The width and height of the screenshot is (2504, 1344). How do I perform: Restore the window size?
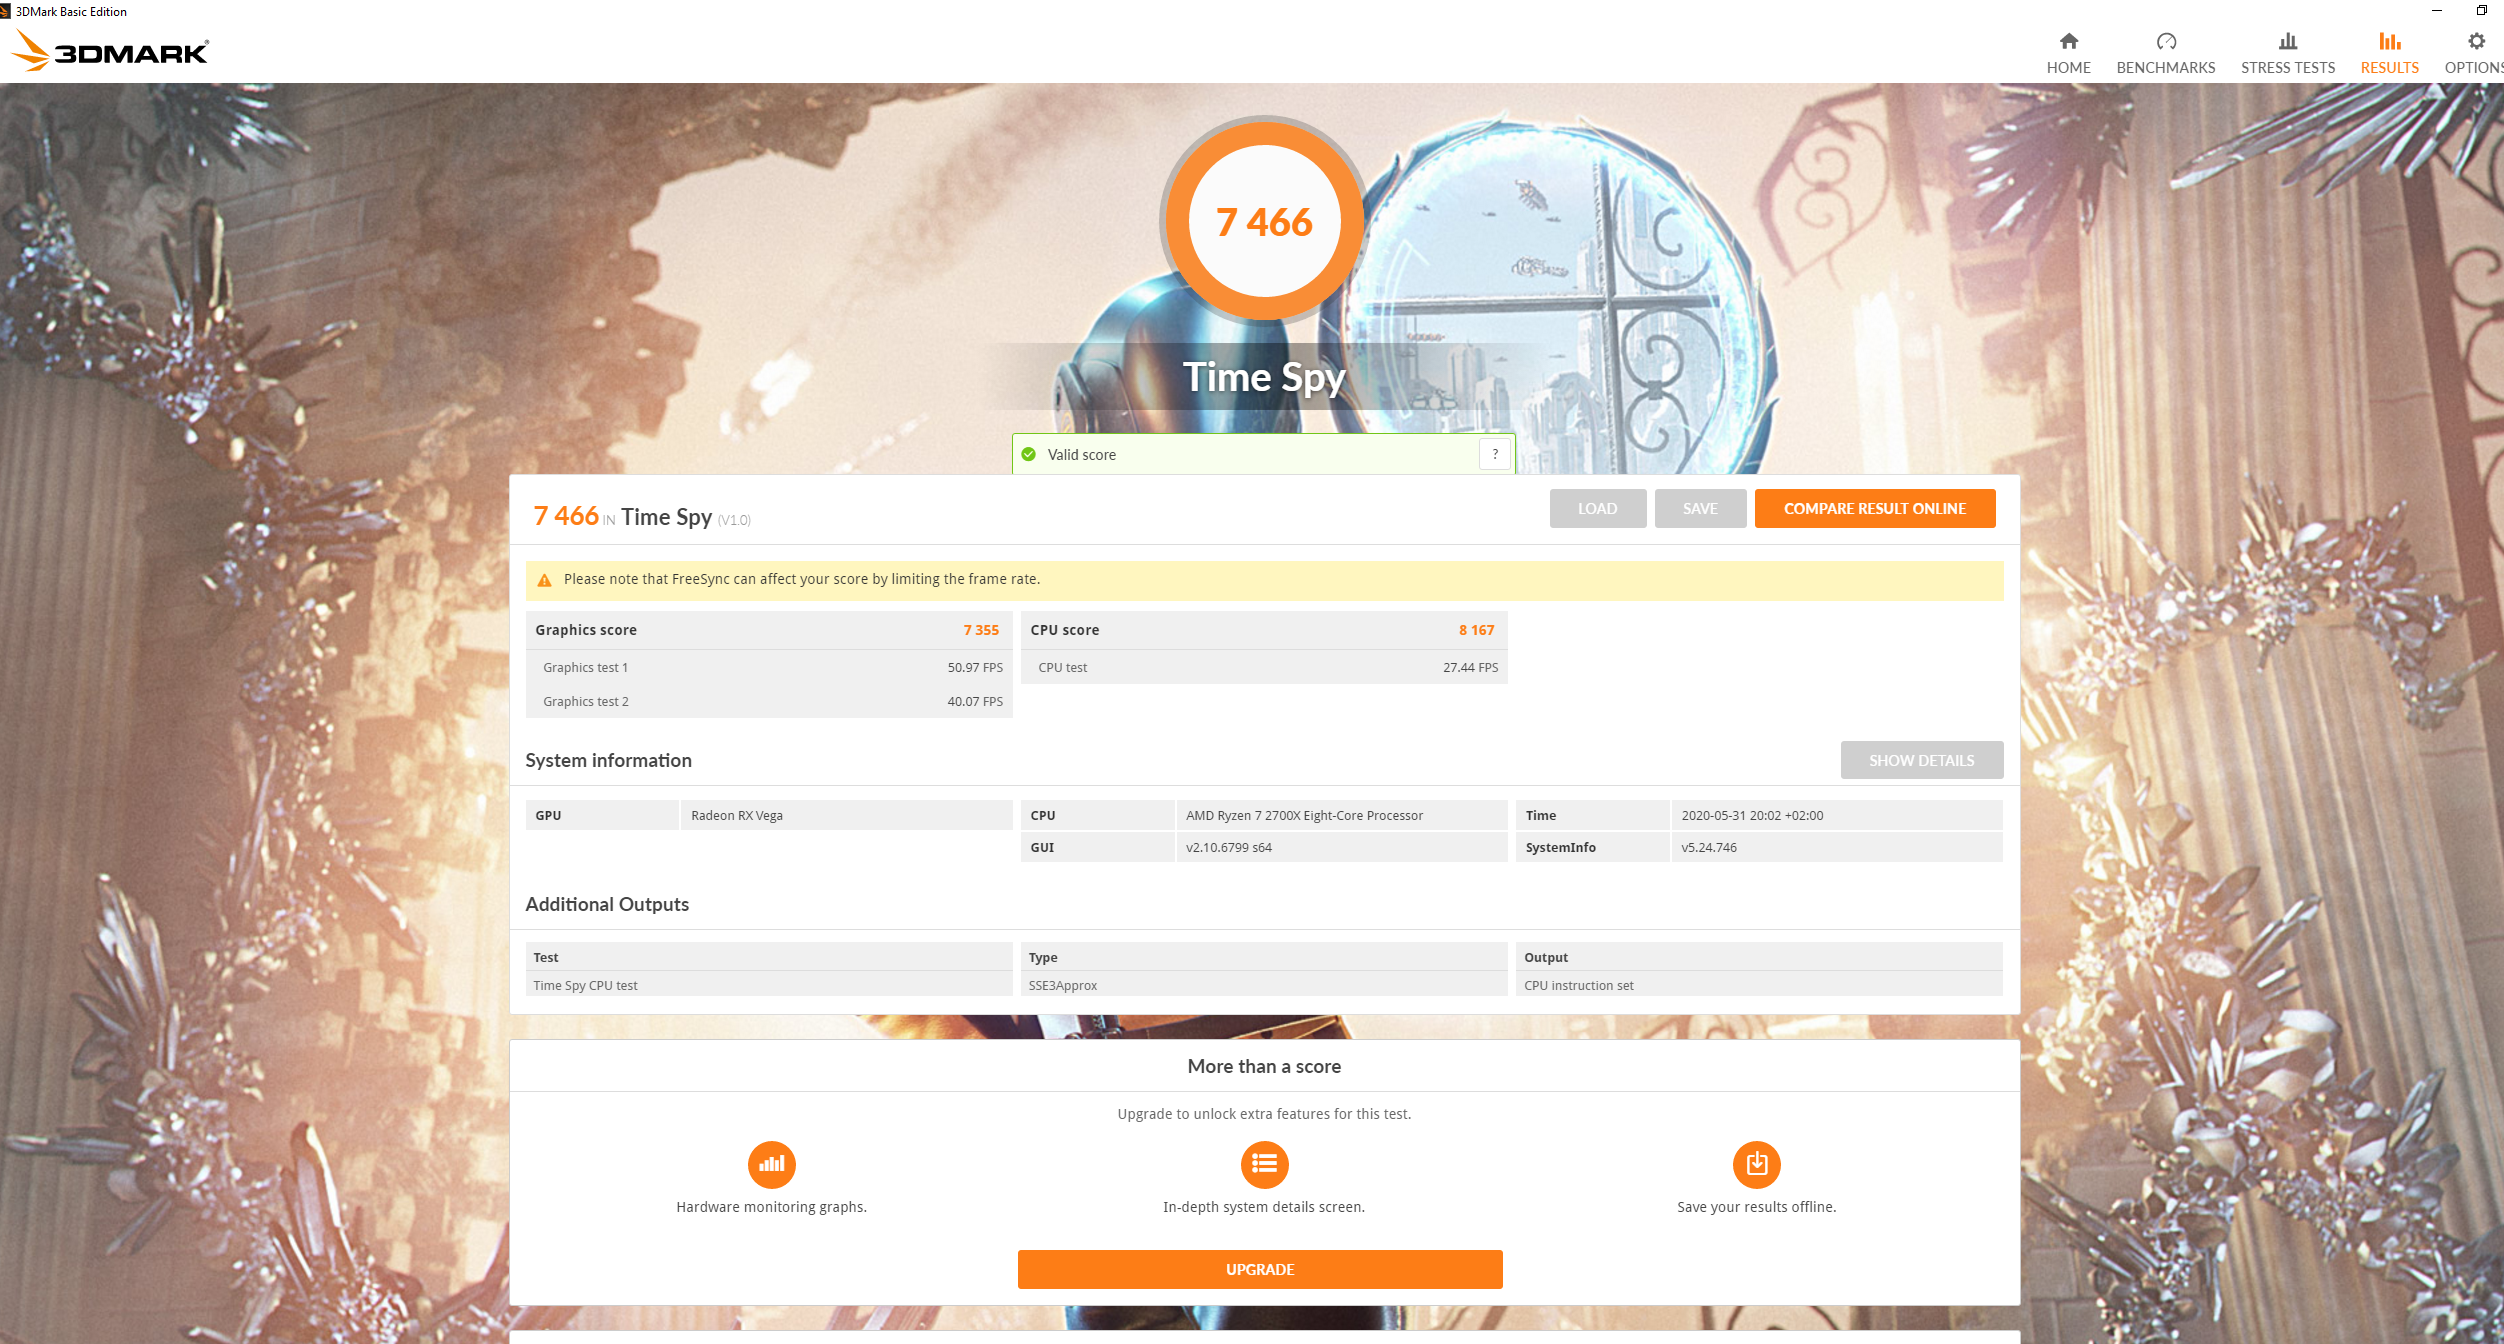(2481, 11)
